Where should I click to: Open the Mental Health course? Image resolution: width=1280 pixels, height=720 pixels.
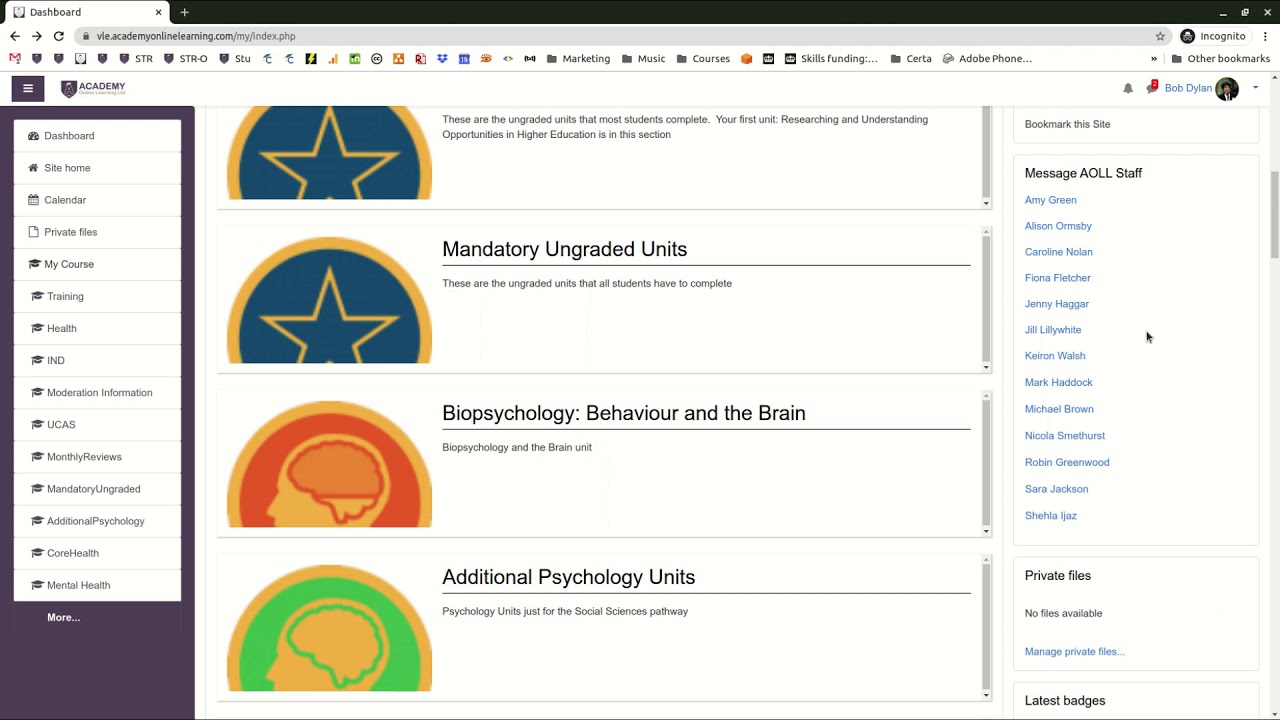pyautogui.click(x=97, y=585)
